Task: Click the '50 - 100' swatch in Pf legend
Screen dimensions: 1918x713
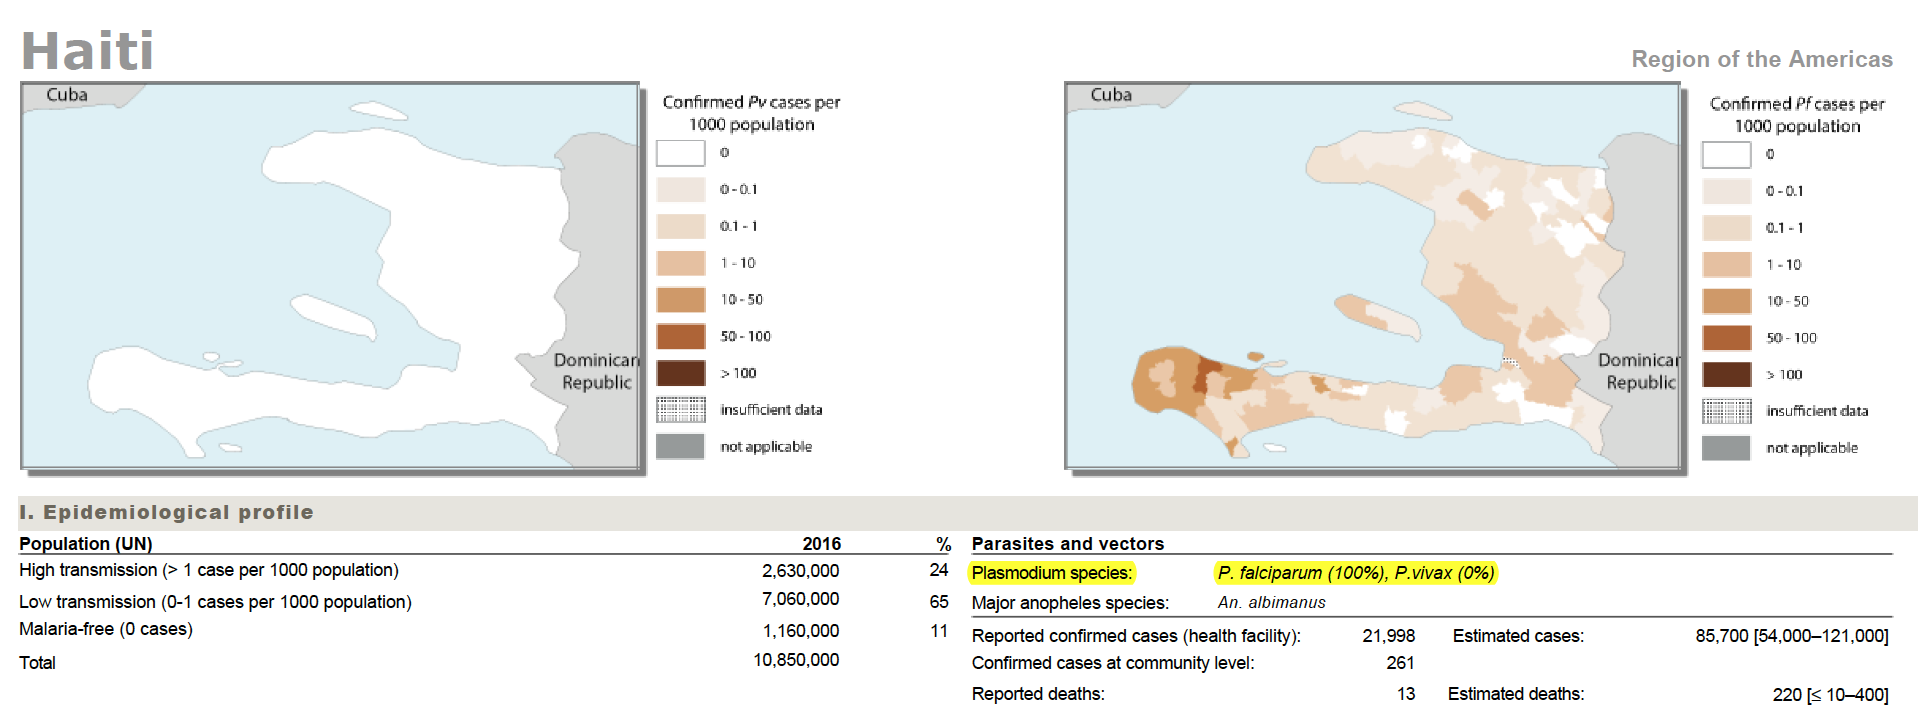Action: tap(1726, 338)
